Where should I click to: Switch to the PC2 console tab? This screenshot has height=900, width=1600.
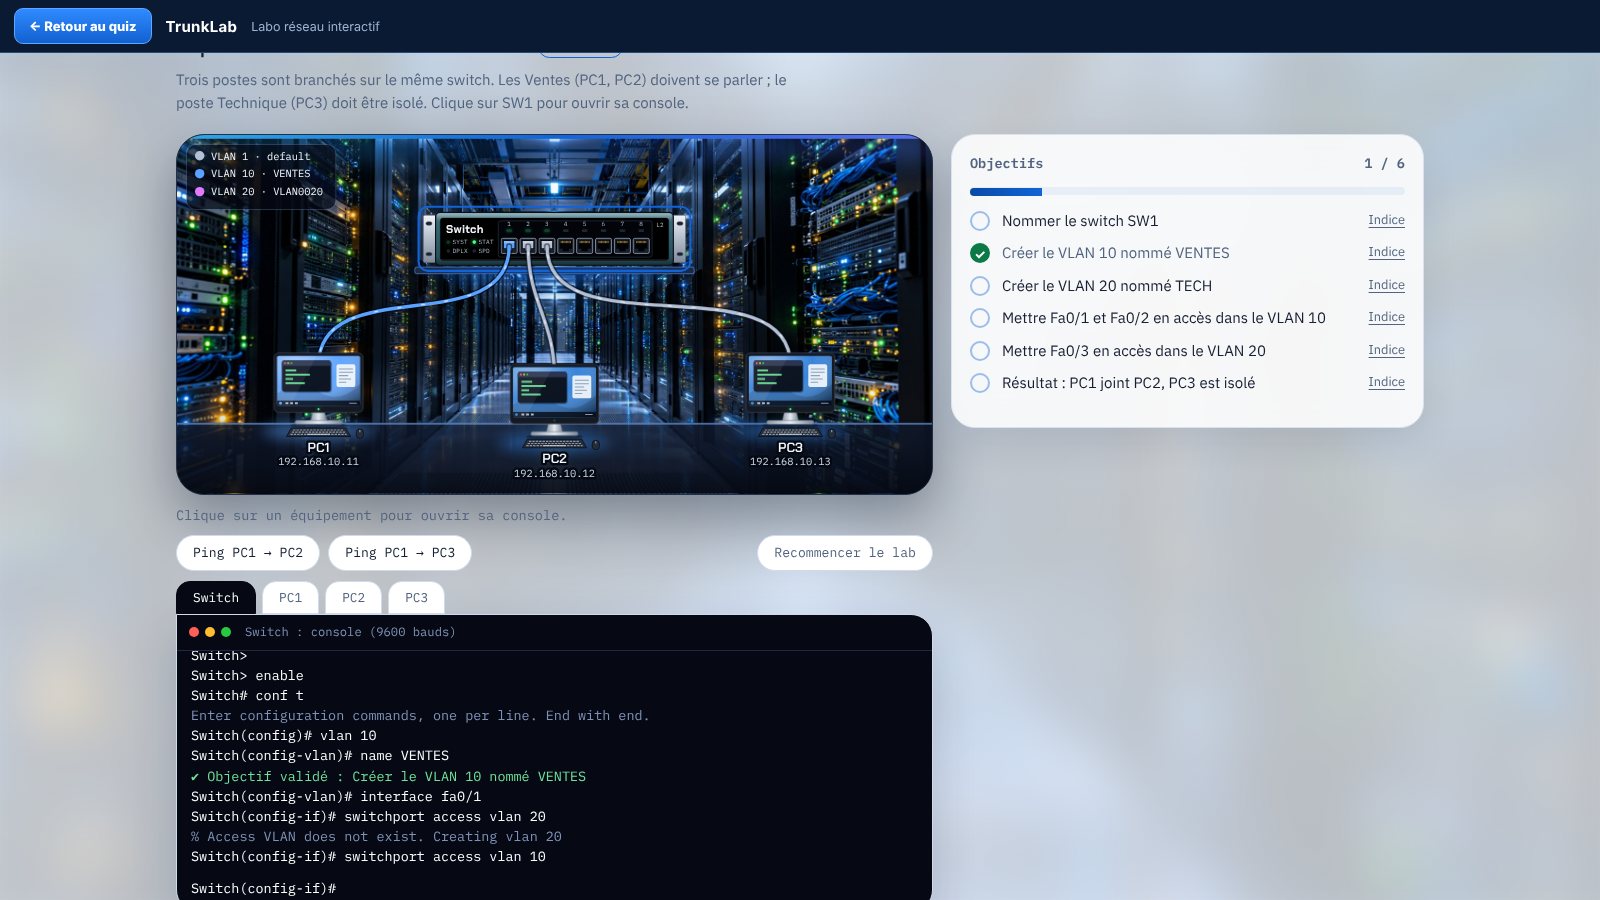(353, 598)
